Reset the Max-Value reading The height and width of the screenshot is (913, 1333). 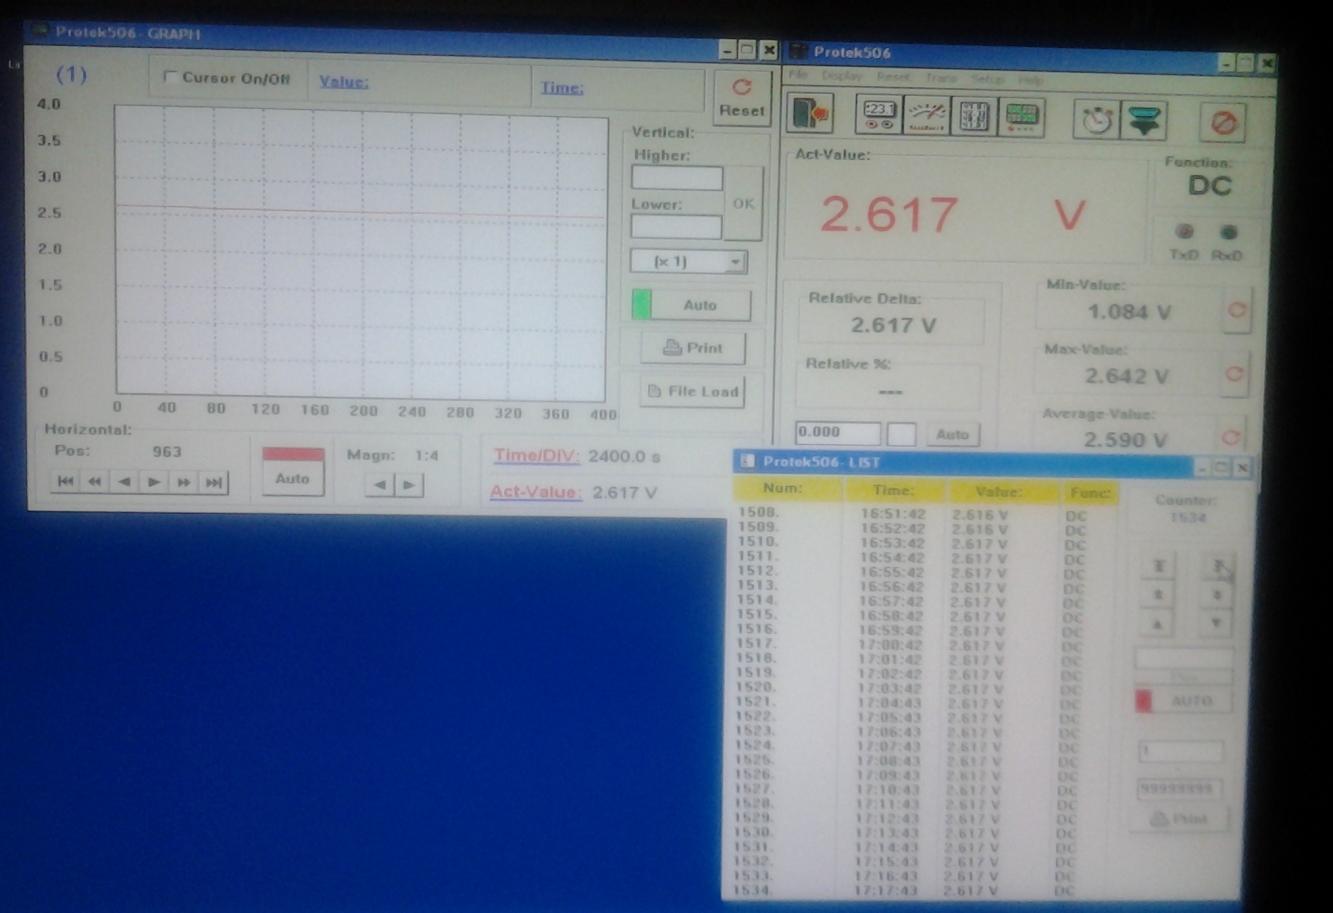click(x=1235, y=375)
